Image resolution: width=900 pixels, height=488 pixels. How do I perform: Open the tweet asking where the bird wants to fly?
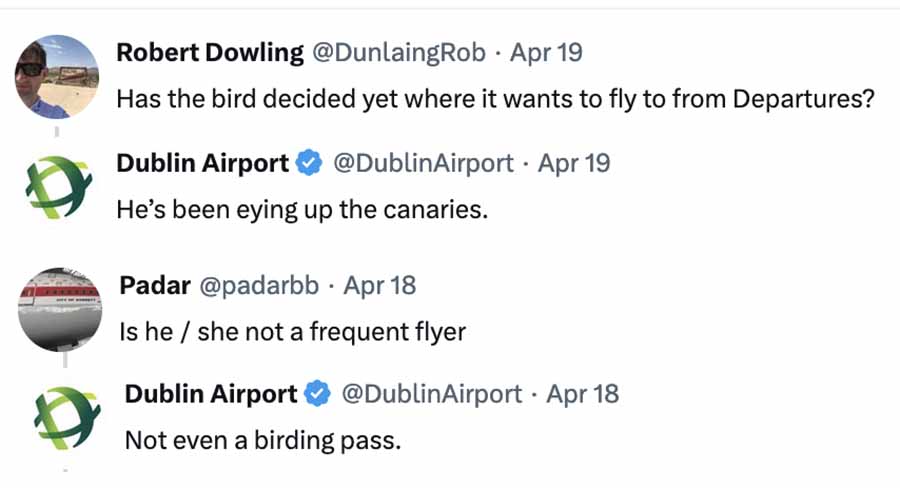point(495,99)
